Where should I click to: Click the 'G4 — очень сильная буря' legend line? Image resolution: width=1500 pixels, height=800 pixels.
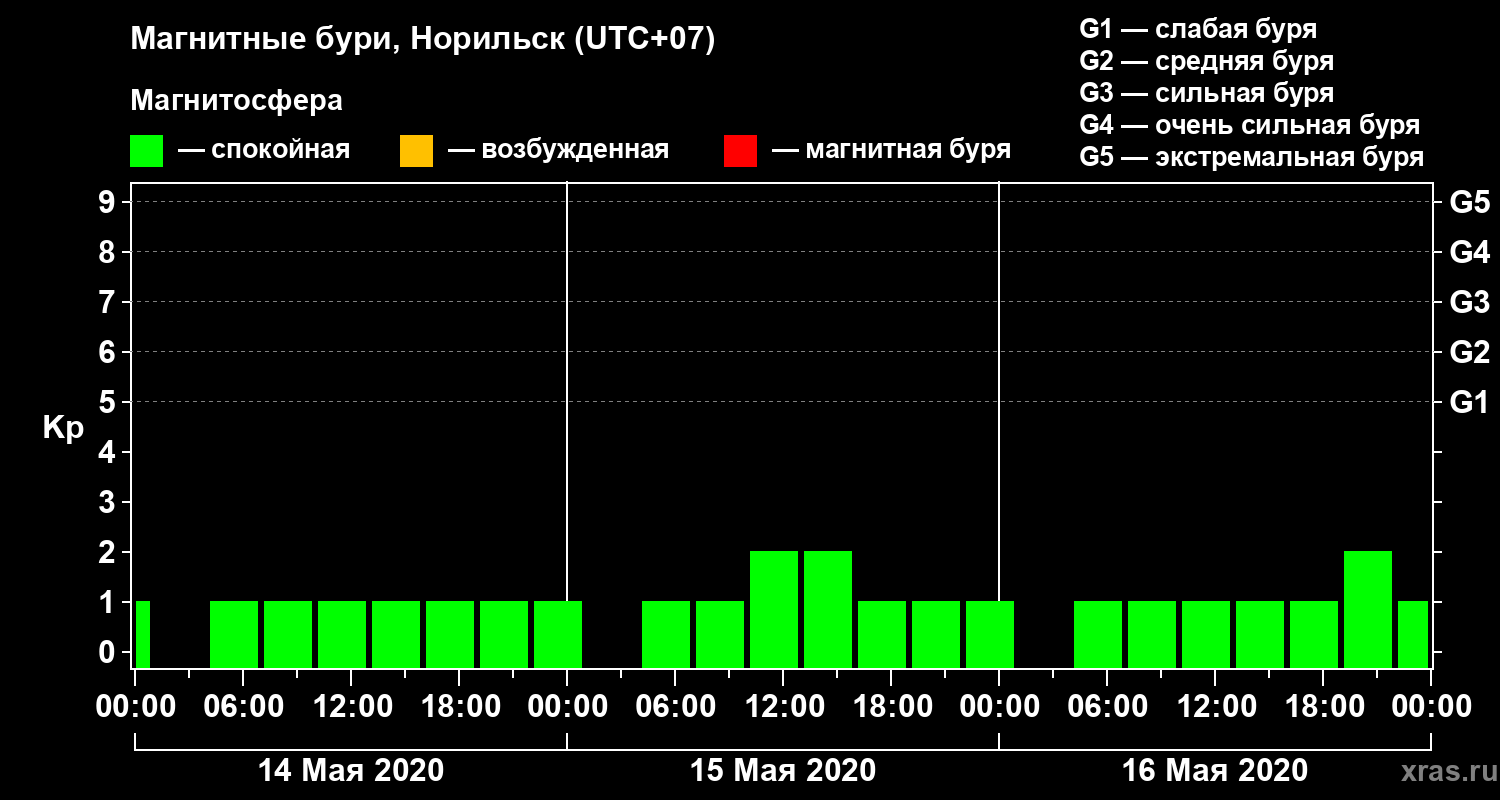[1249, 125]
